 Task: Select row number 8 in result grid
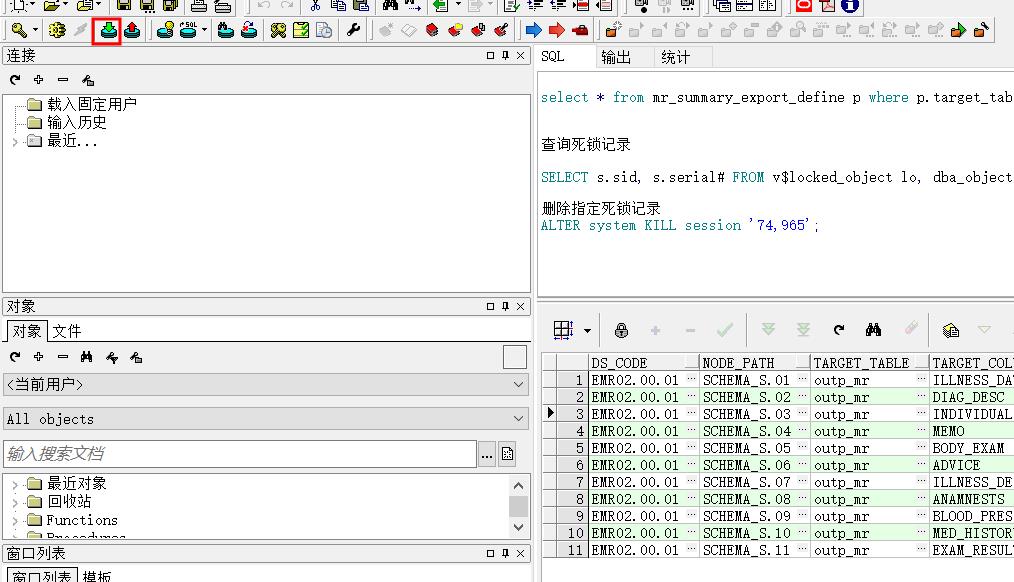click(x=572, y=499)
